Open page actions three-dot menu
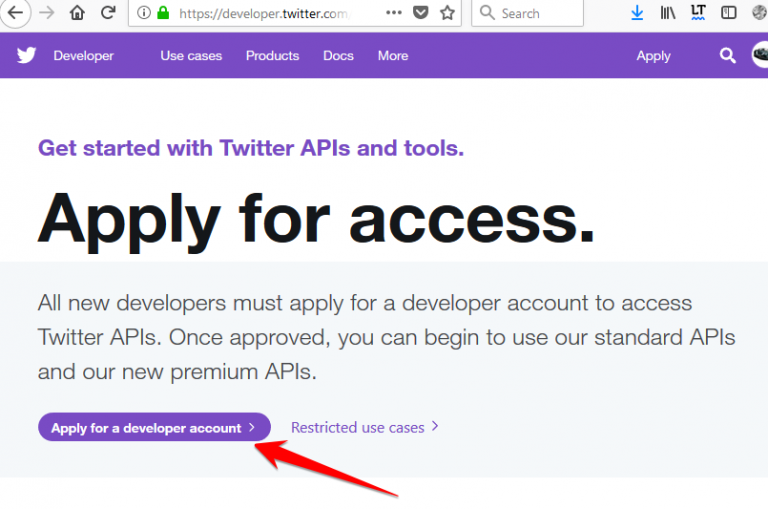Viewport: 768px width, 509px height. [x=394, y=13]
